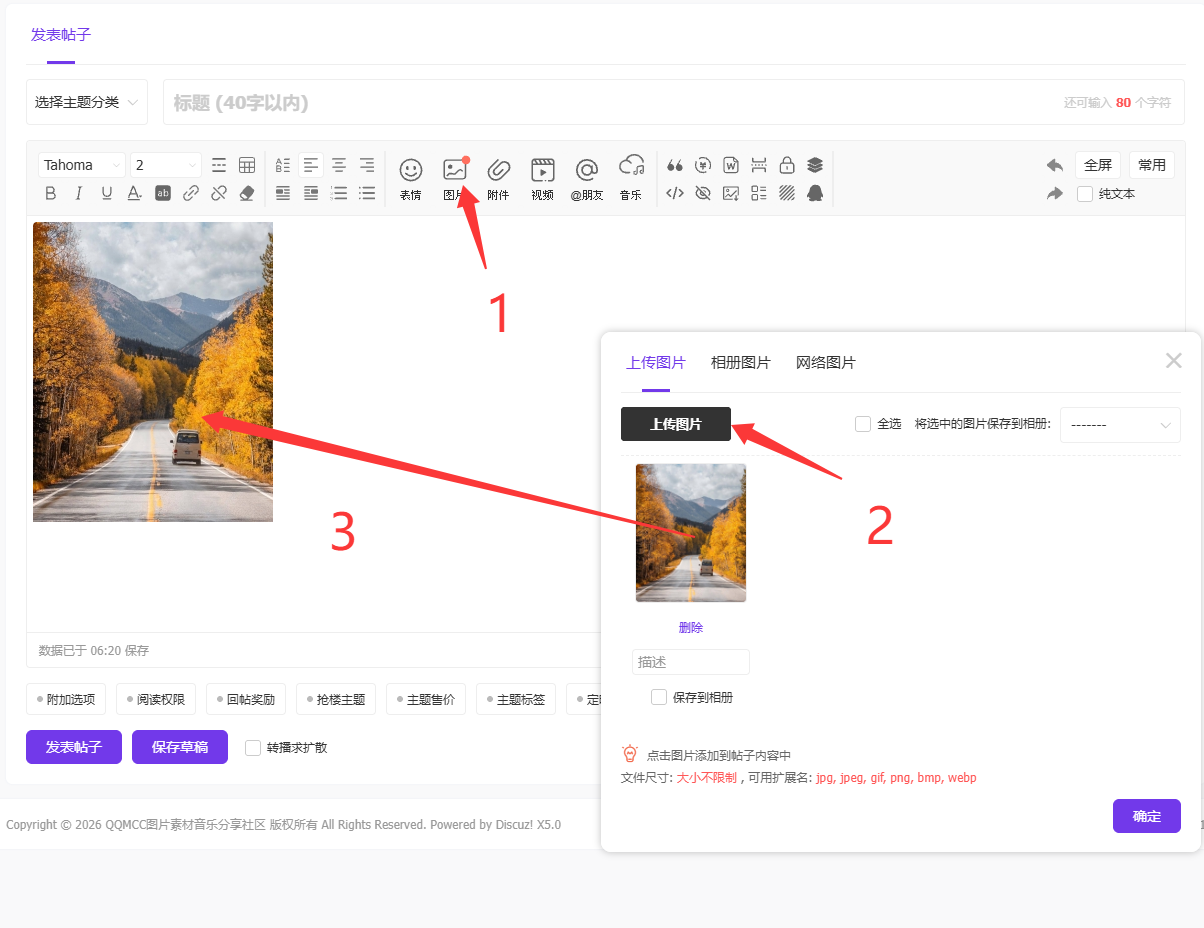Insert an ordered numbered list
This screenshot has height=928, width=1204.
[339, 193]
